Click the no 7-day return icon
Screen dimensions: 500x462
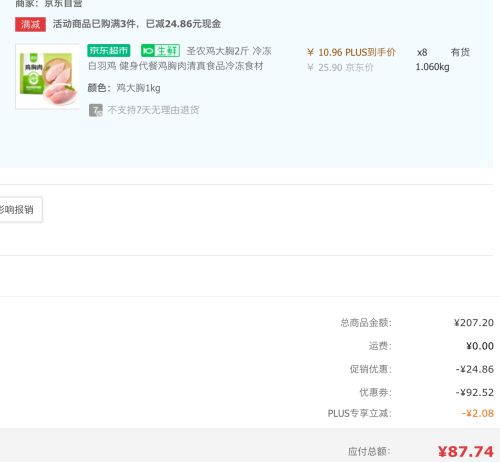(x=96, y=110)
